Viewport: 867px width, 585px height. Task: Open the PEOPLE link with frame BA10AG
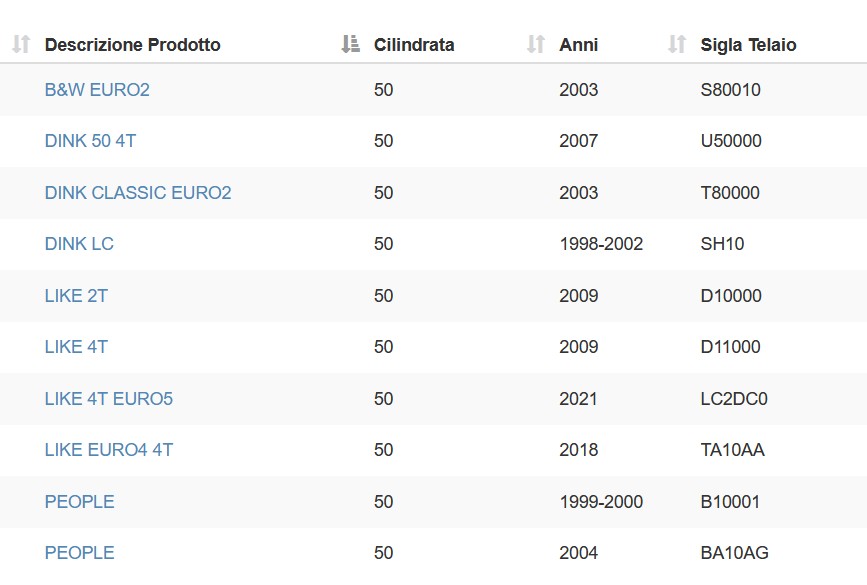point(80,552)
